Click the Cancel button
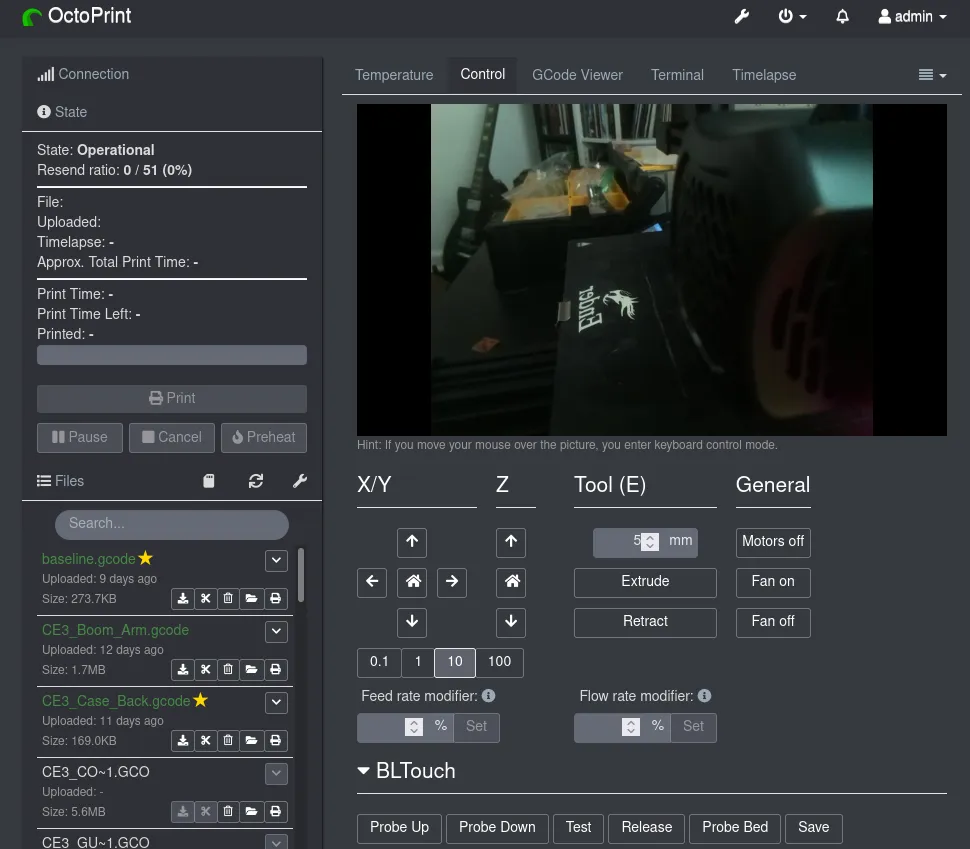The width and height of the screenshot is (970, 849). (171, 437)
